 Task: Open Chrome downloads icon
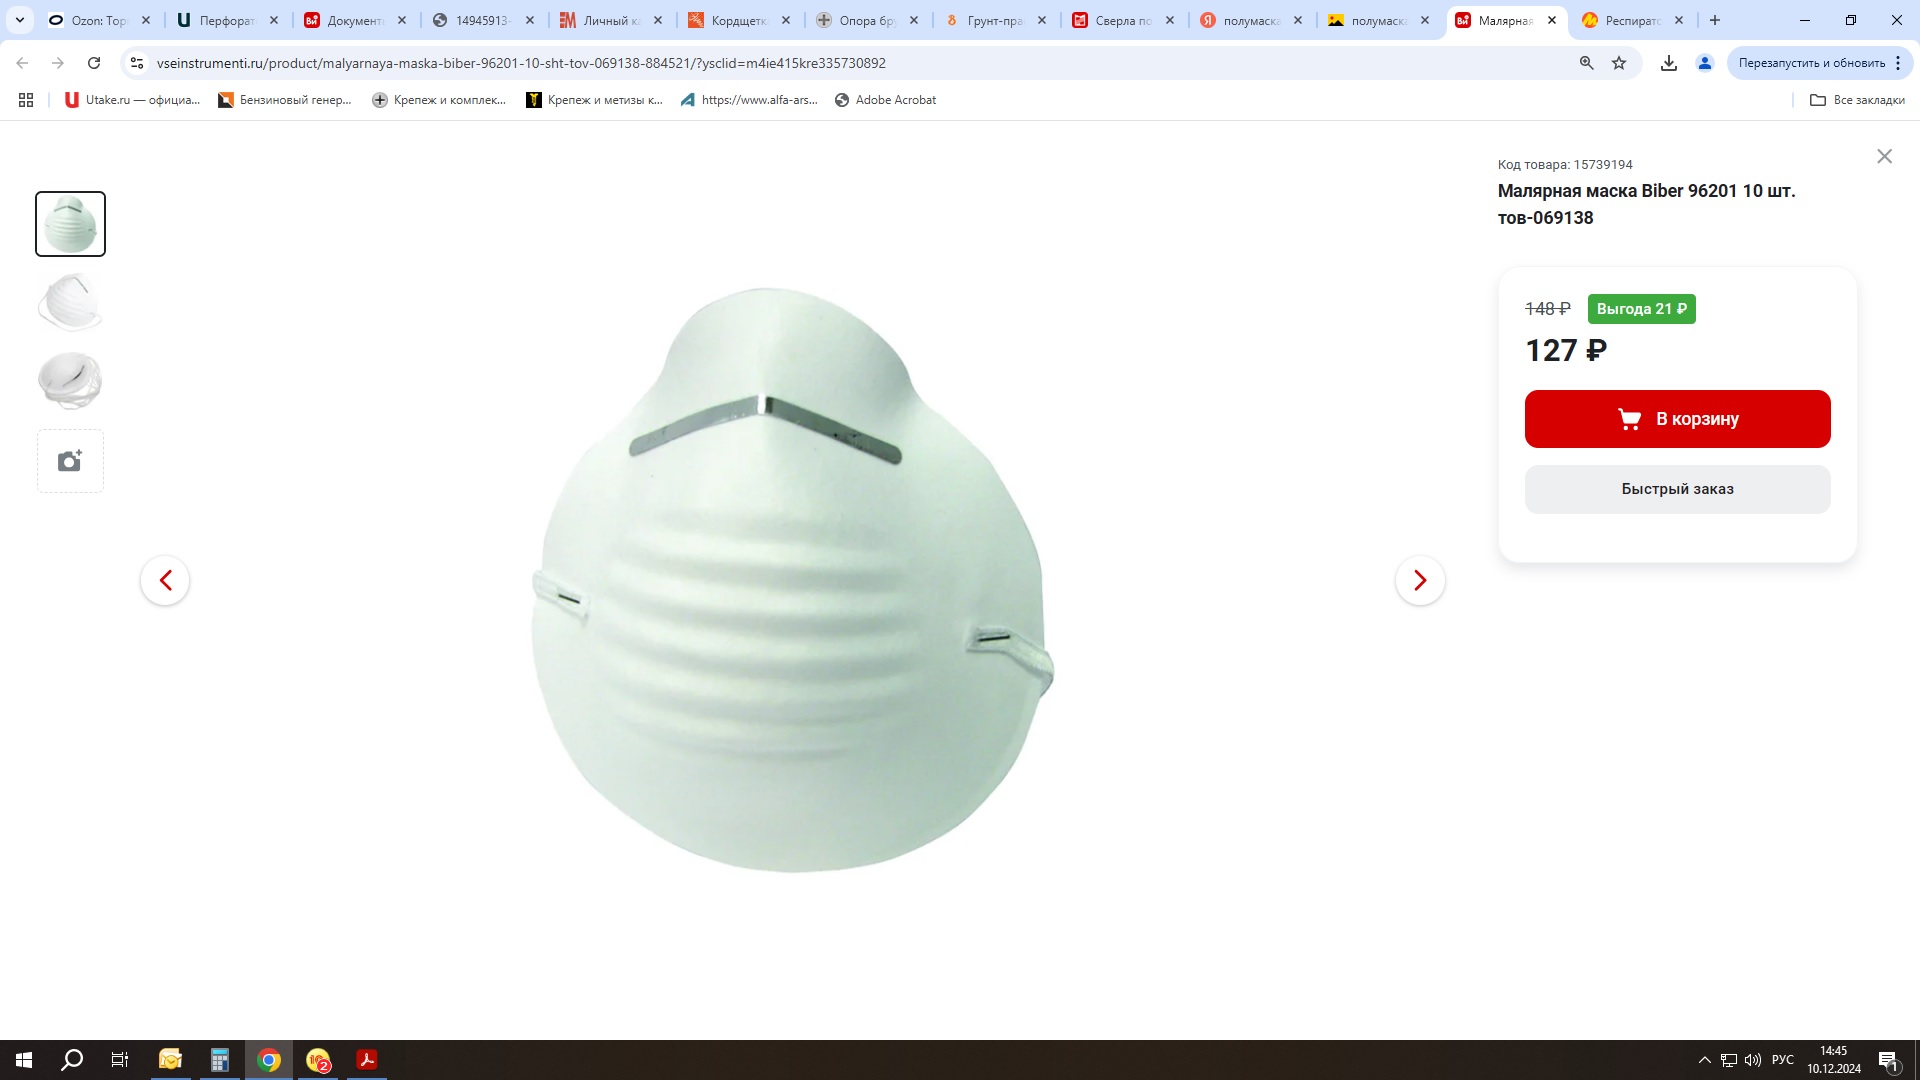coord(1668,63)
